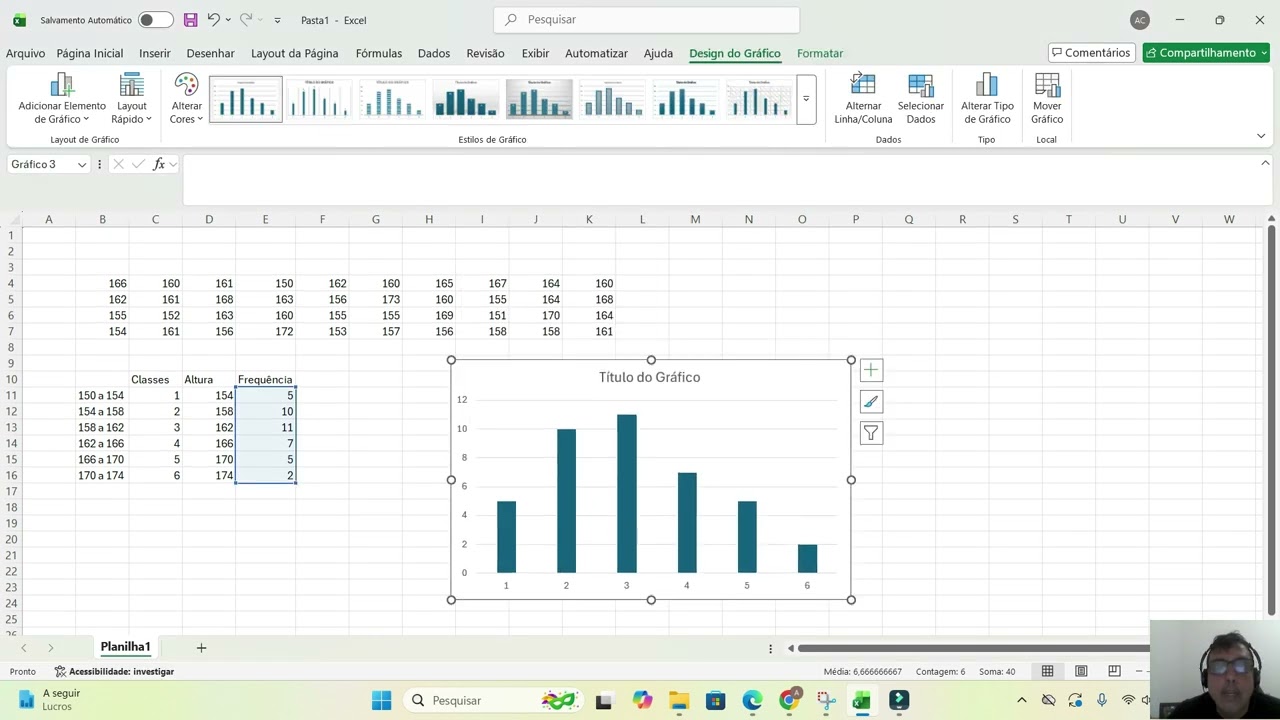This screenshot has height=720, width=1280.
Task: Open Google Chrome from taskbar
Action: pyautogui.click(x=789, y=700)
